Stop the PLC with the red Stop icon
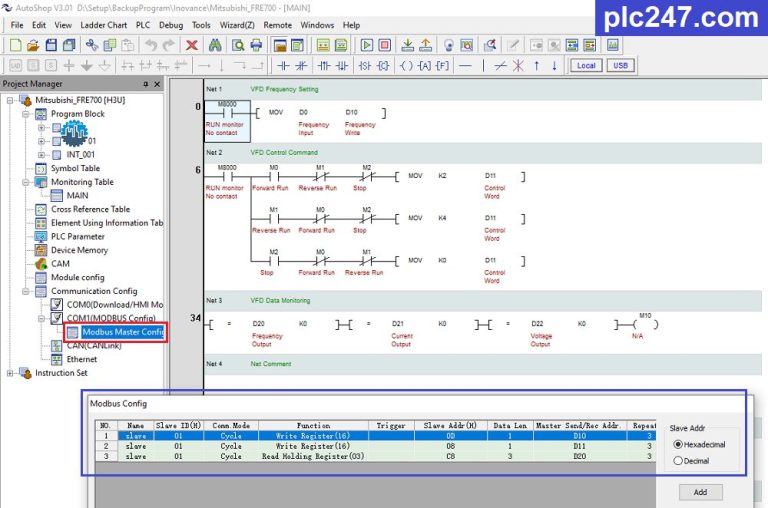Screen dimensions: 768x508 pos(384,45)
